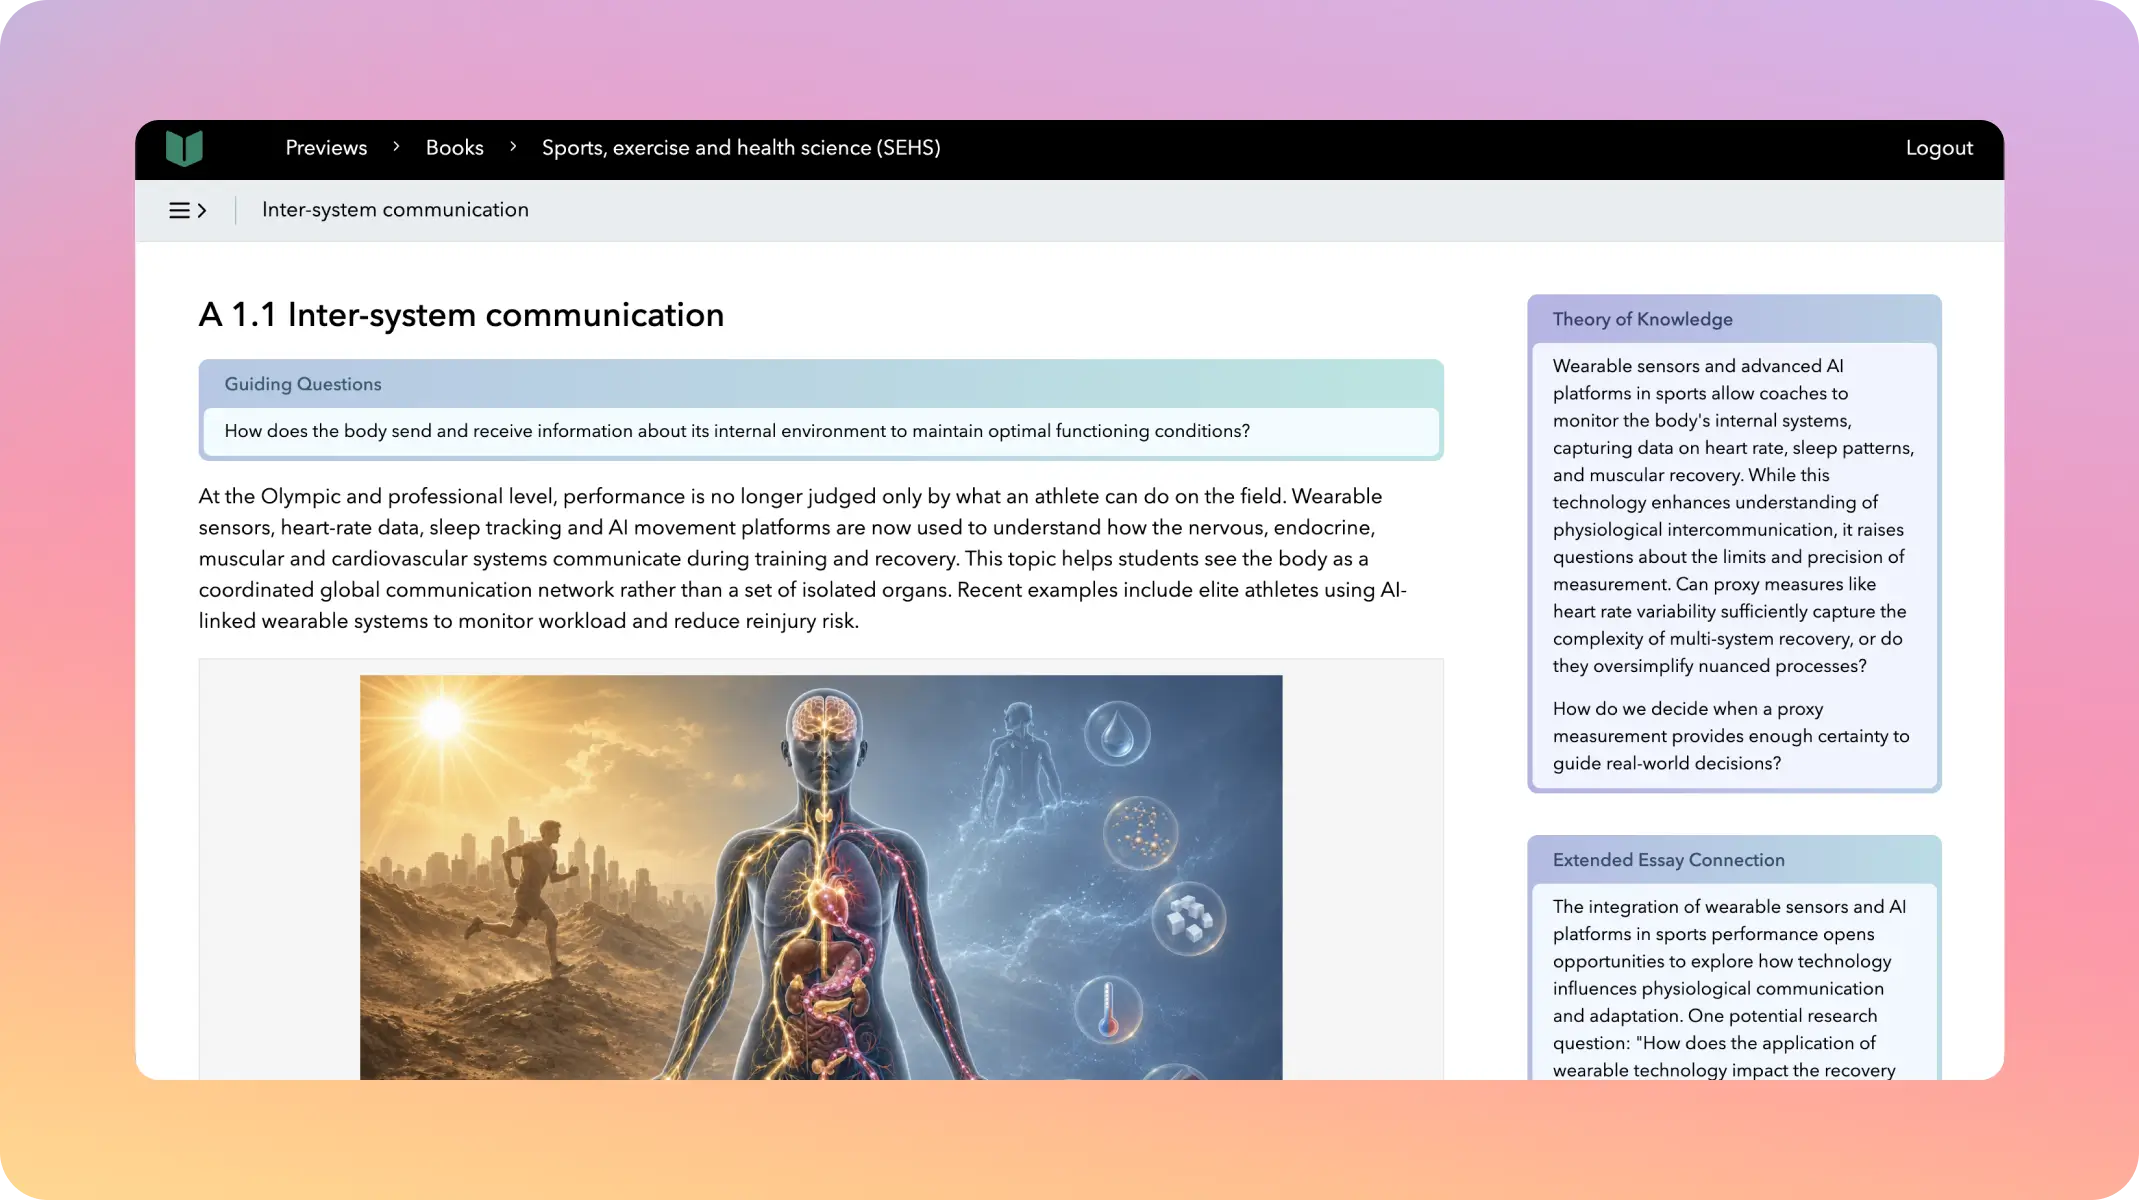Click the 'integration of wearable sensors' essay text
Viewport: 2139px width, 1200px height.
1729,988
